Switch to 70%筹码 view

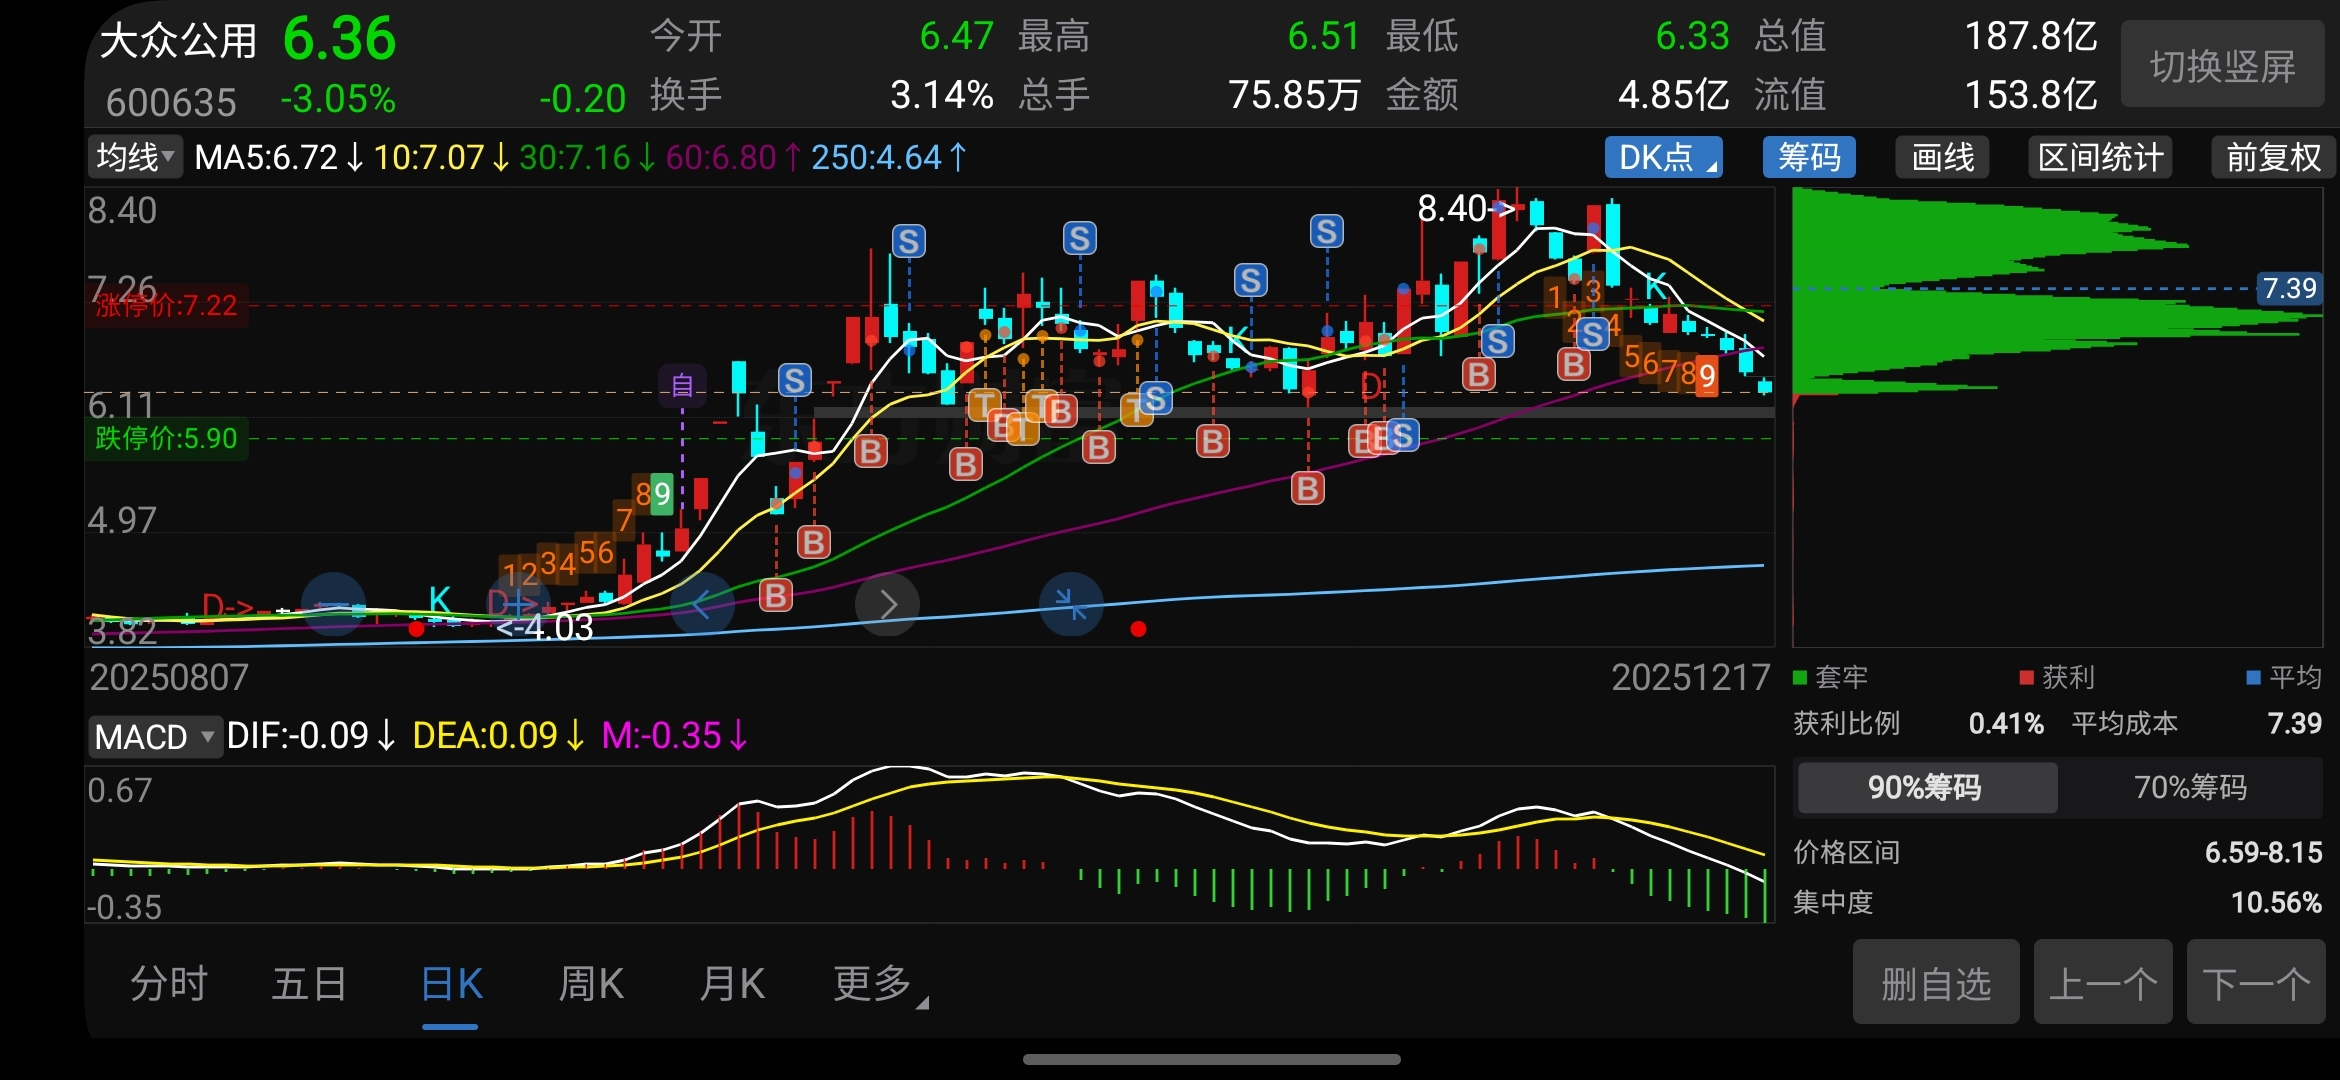(2190, 788)
